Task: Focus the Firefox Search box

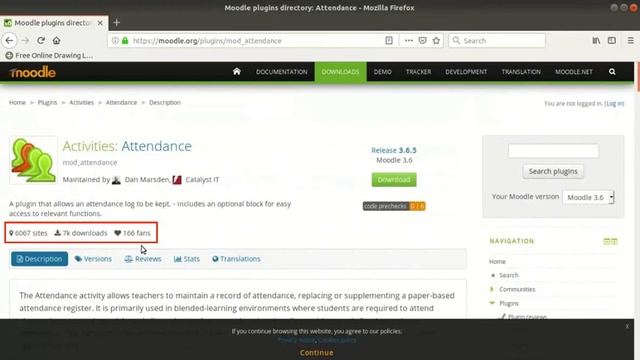Action: coord(497,40)
